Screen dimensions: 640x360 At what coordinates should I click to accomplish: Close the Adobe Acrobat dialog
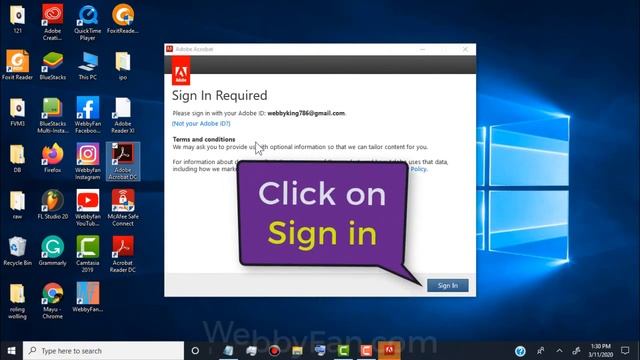(x=465, y=49)
